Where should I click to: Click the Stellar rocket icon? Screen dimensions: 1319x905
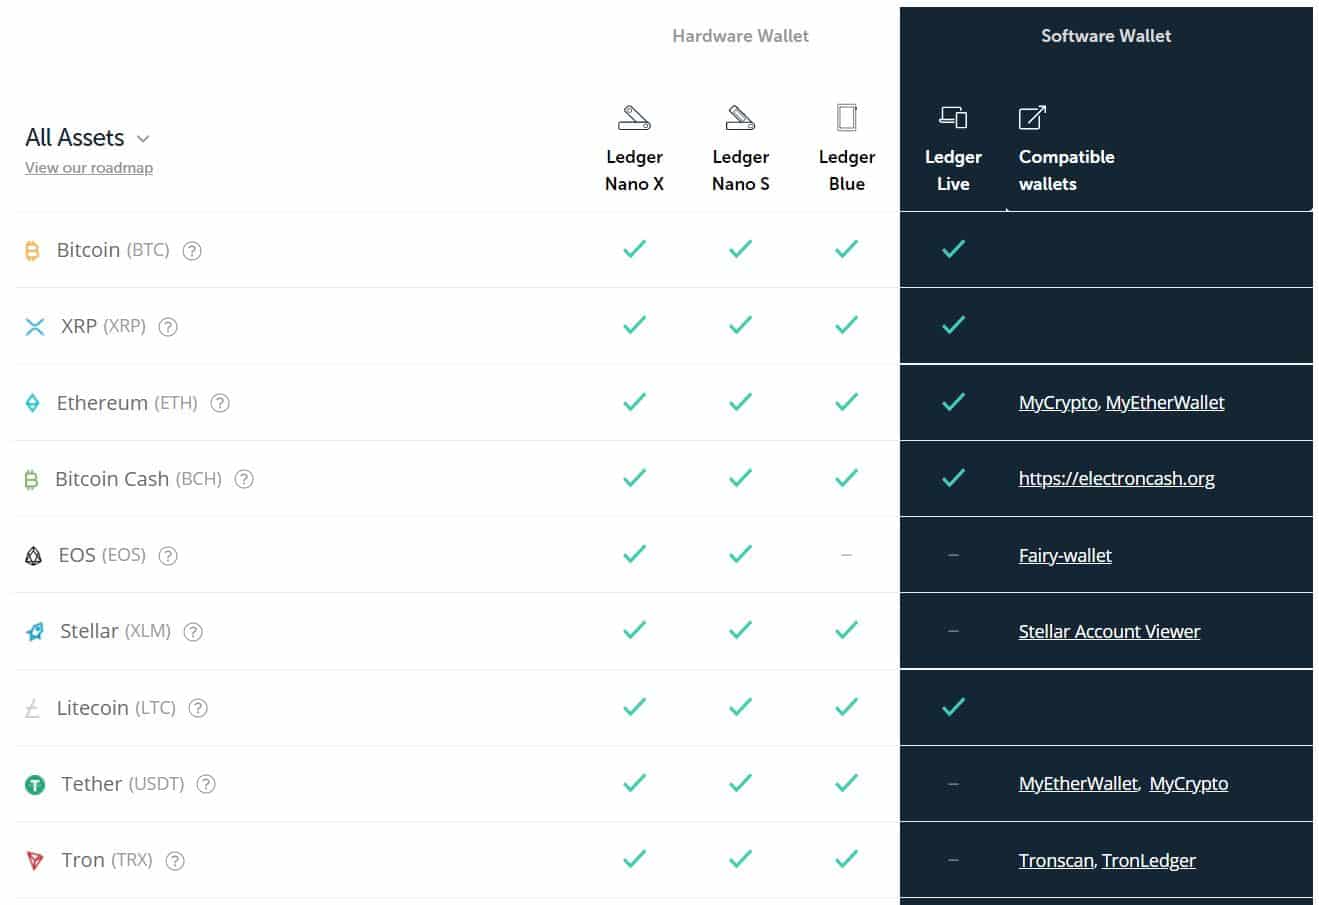click(x=35, y=632)
